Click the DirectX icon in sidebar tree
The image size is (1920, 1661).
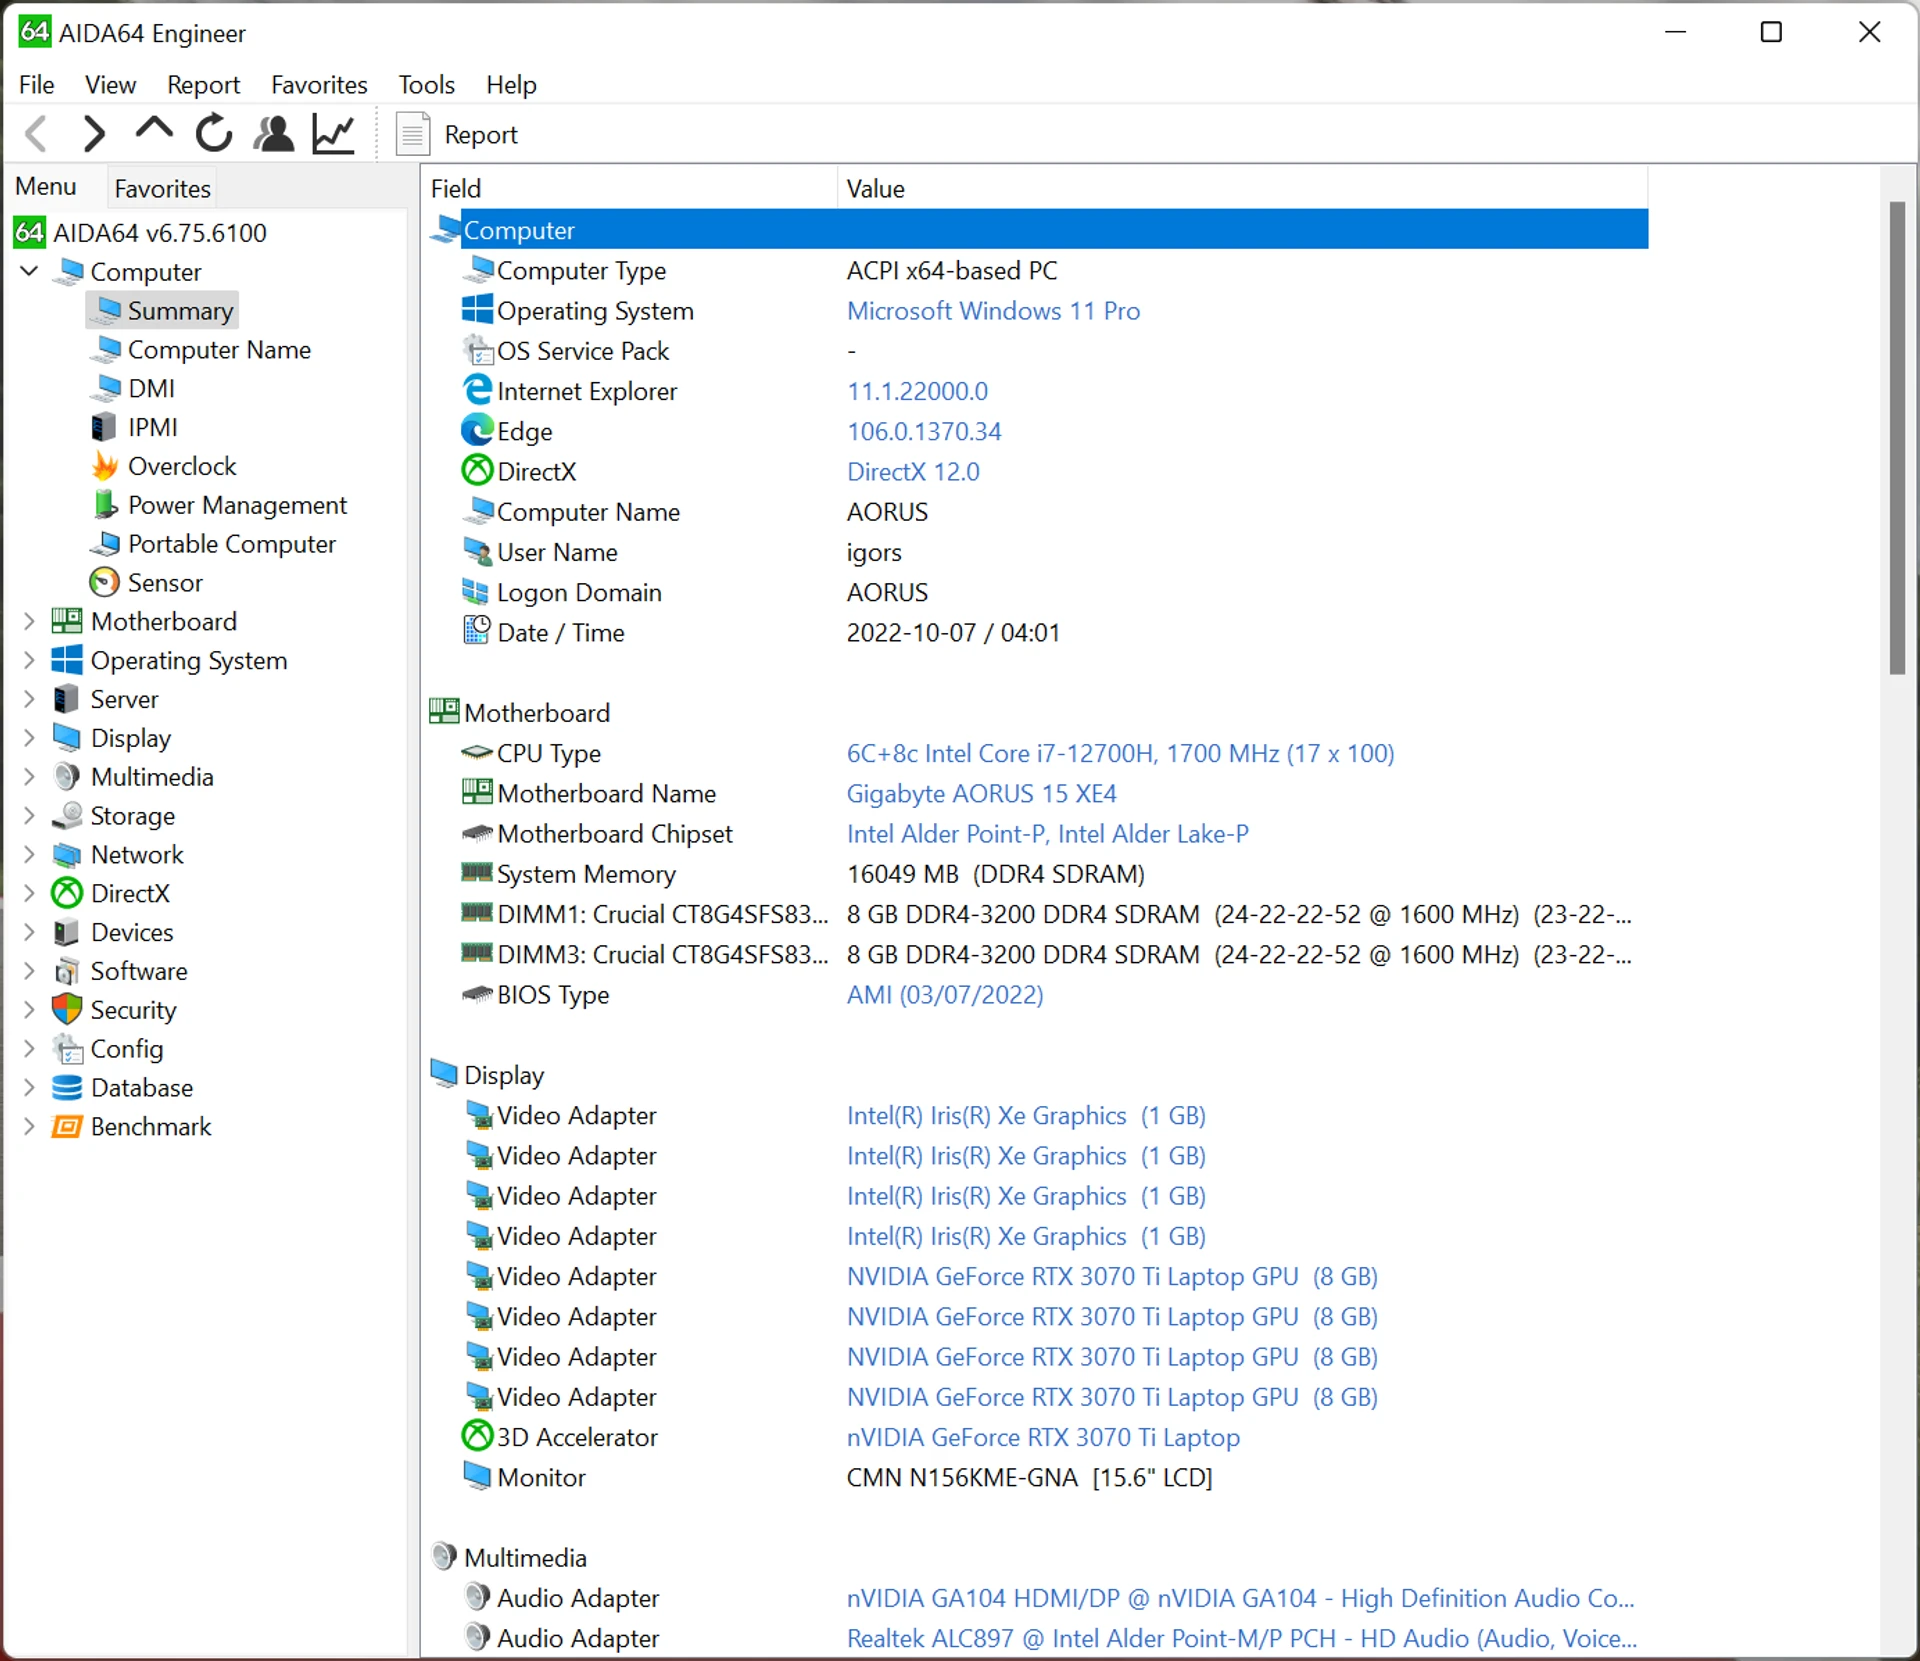tap(67, 893)
